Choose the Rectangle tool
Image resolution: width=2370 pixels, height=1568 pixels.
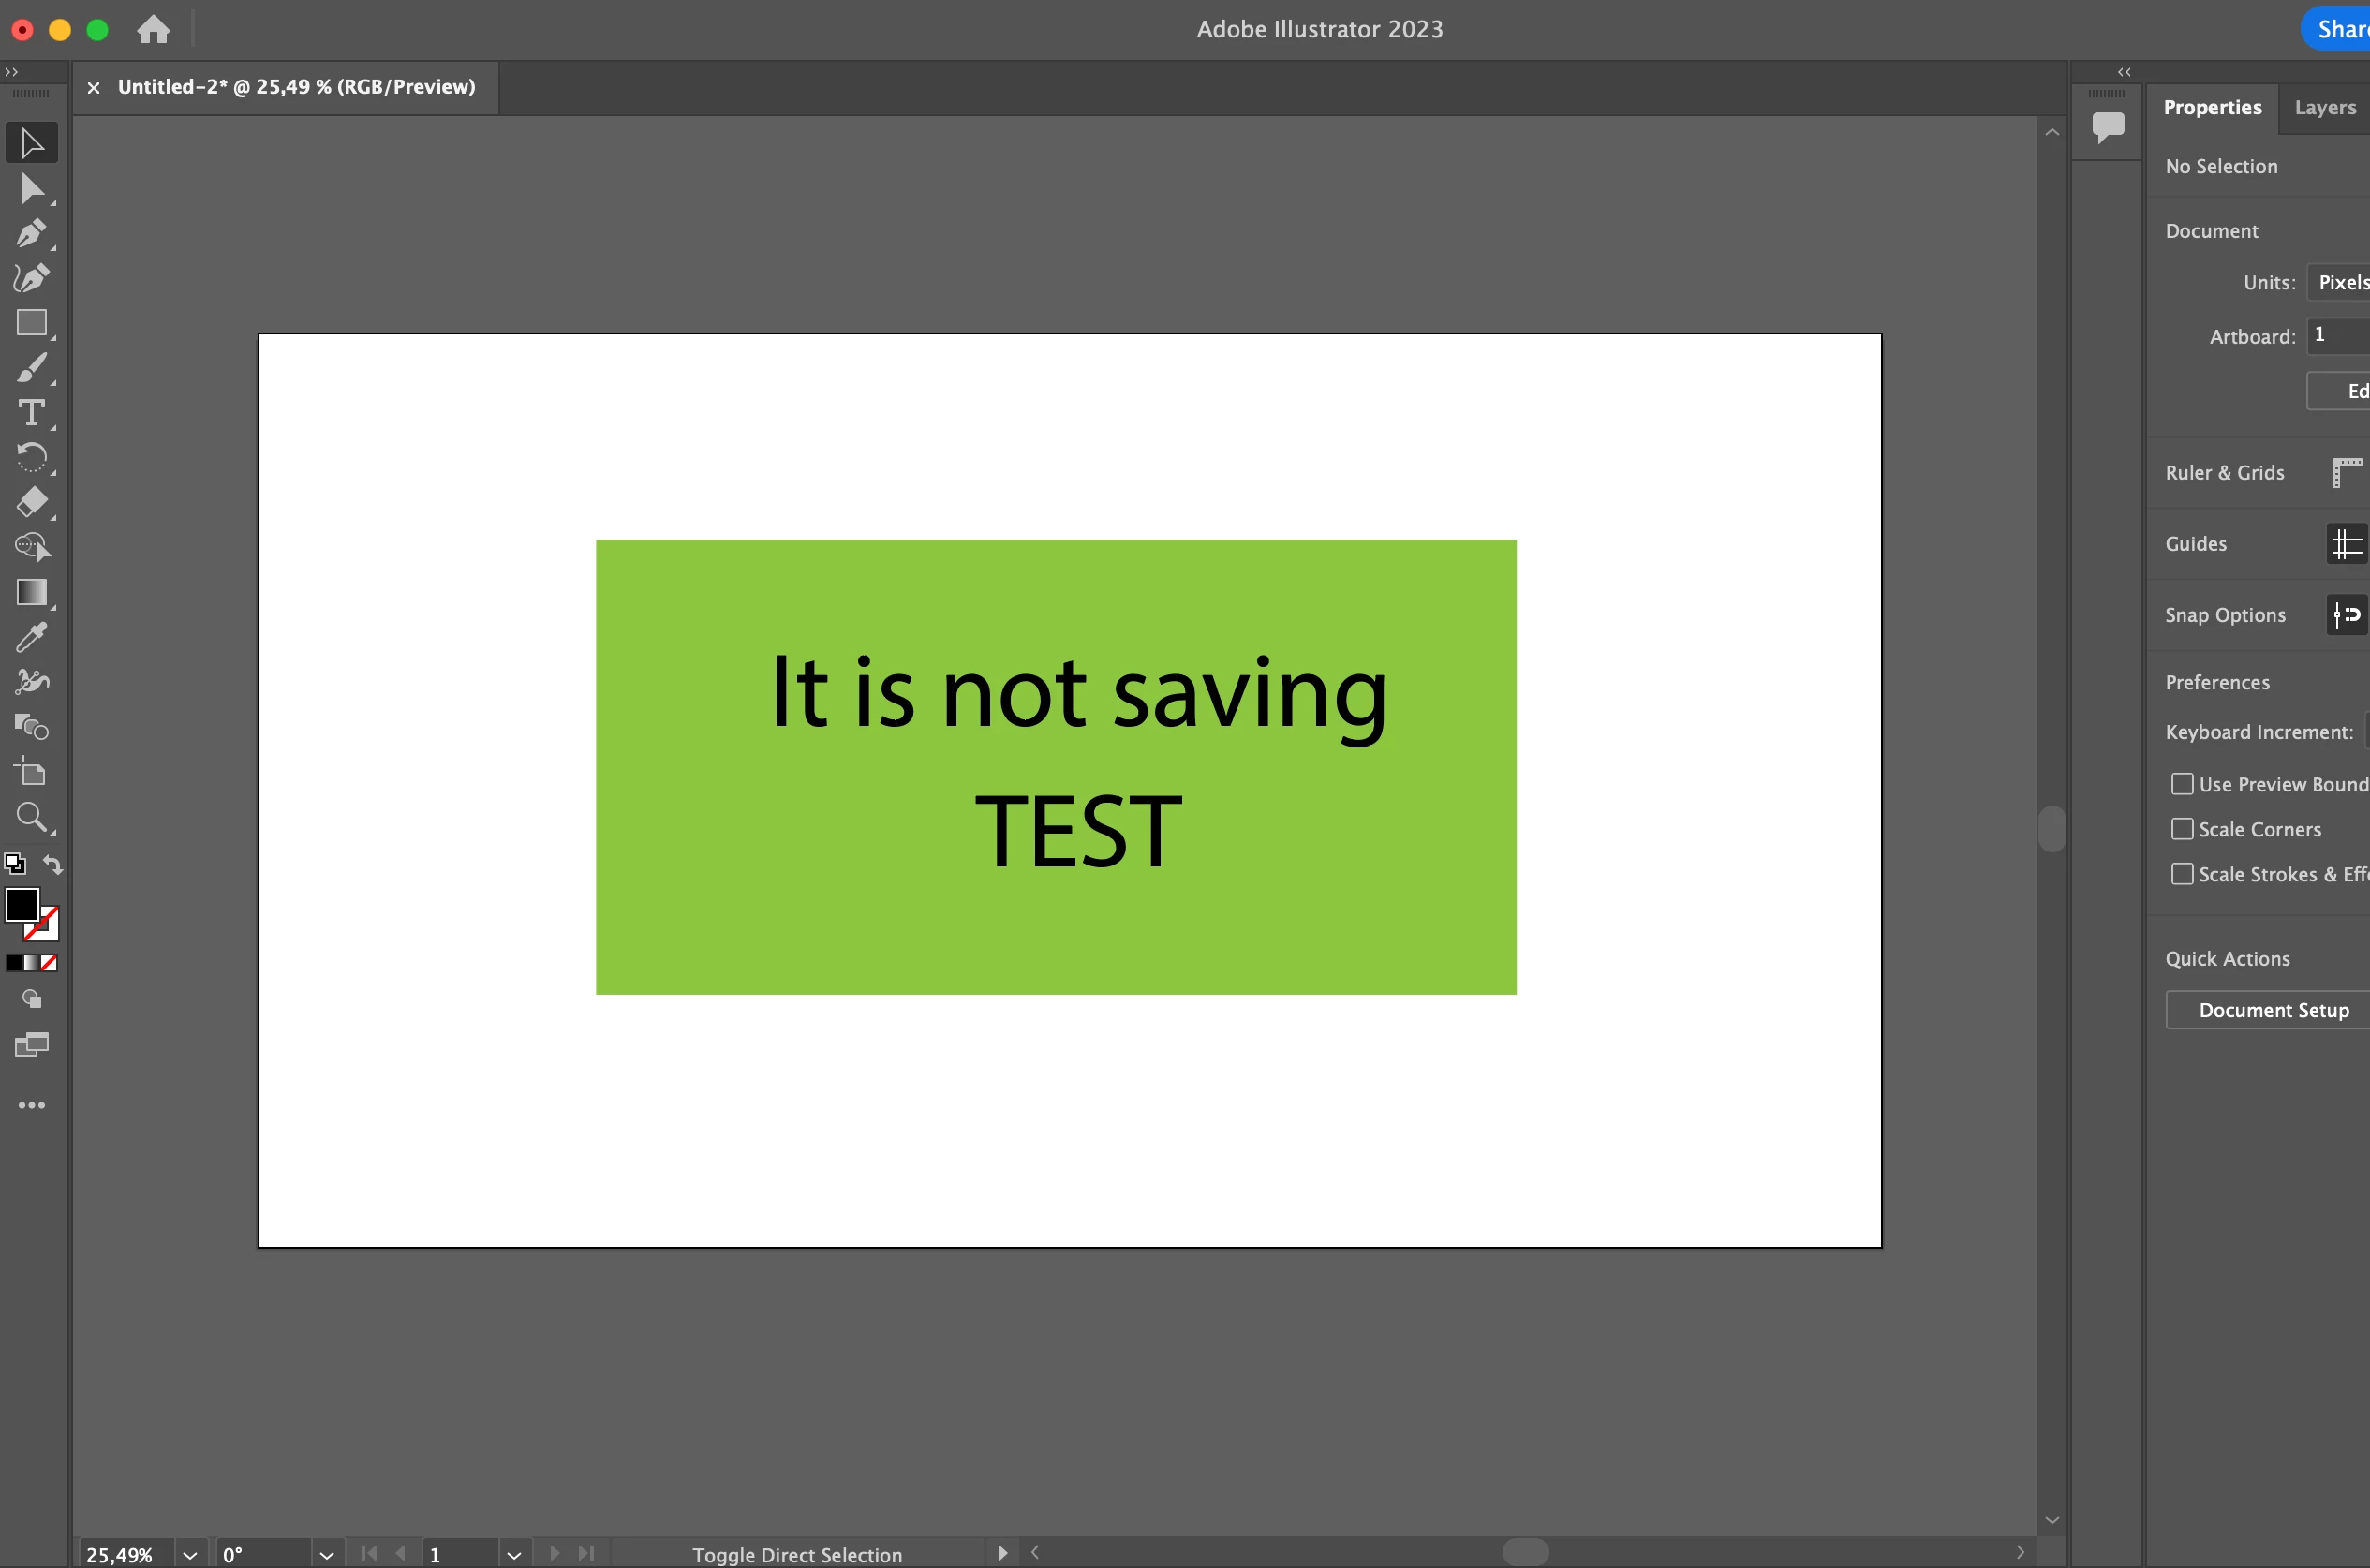point(31,323)
